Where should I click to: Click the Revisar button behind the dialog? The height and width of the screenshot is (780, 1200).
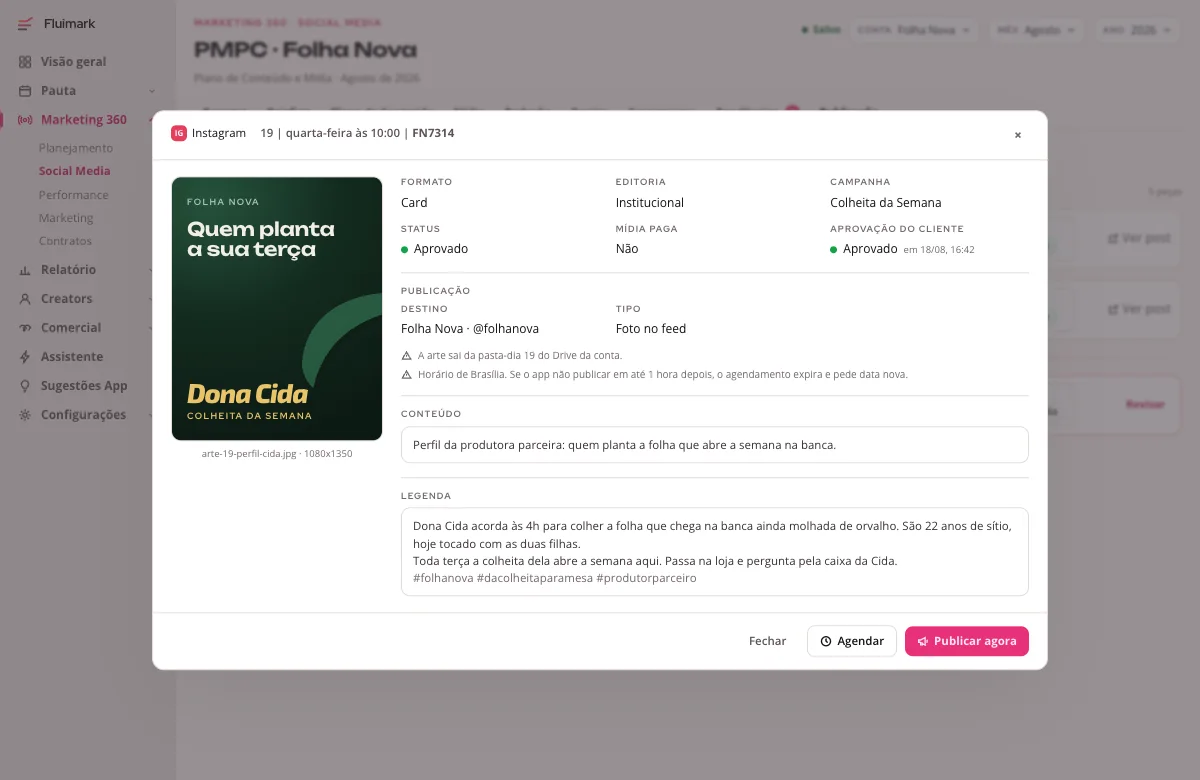point(1145,405)
